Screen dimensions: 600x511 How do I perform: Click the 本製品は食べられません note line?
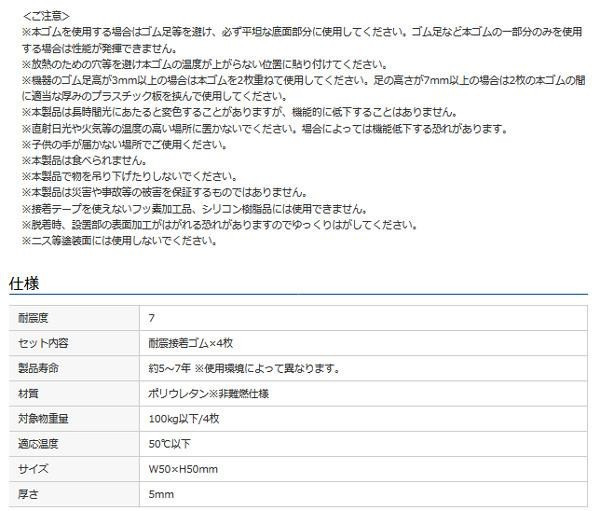click(x=88, y=159)
